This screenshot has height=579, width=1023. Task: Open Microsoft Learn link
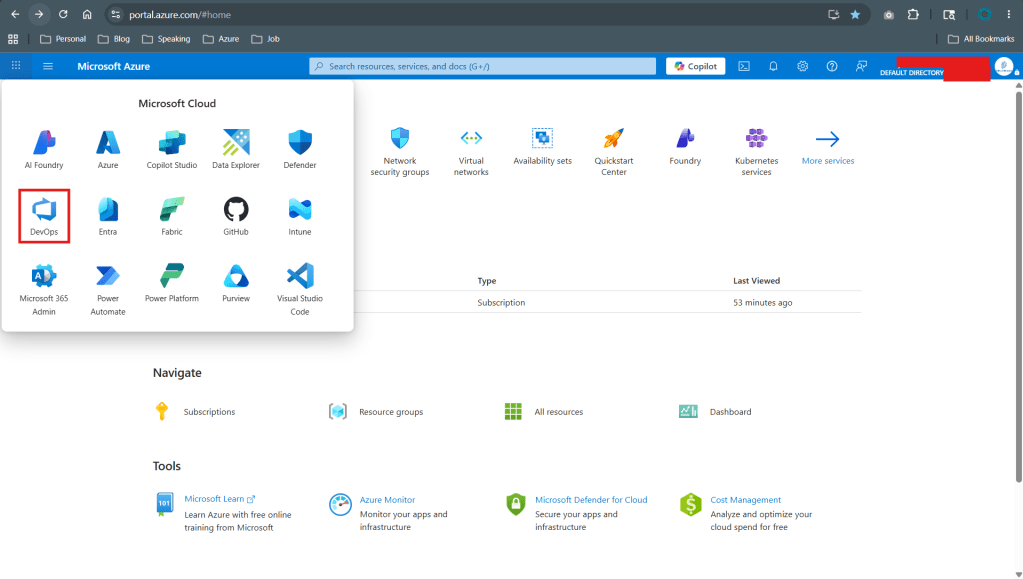[x=219, y=499]
